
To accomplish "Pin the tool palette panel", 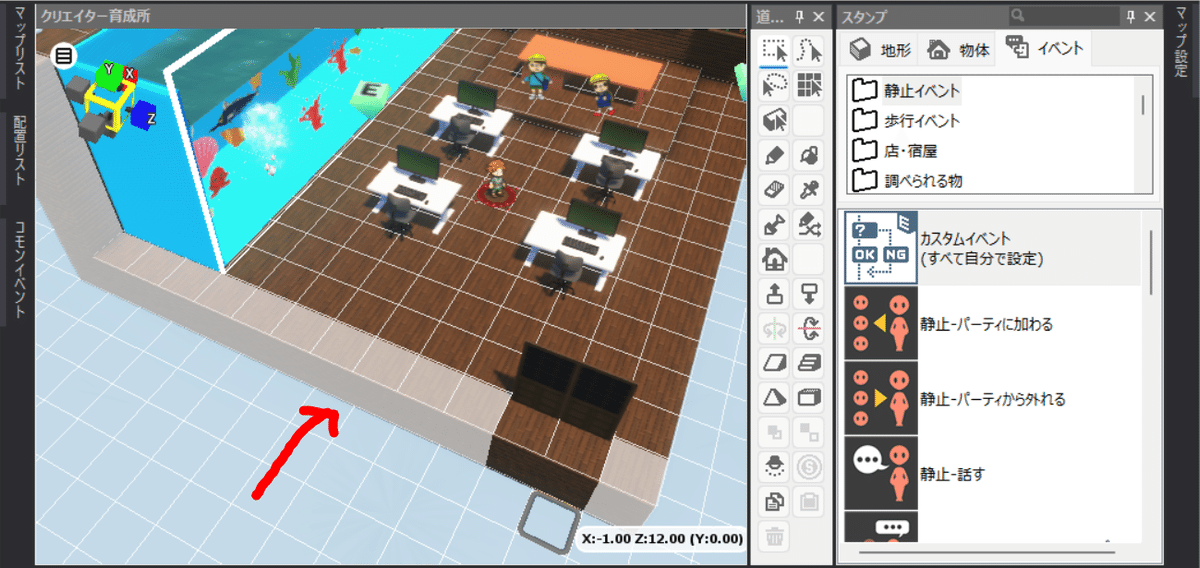I will (x=799, y=16).
